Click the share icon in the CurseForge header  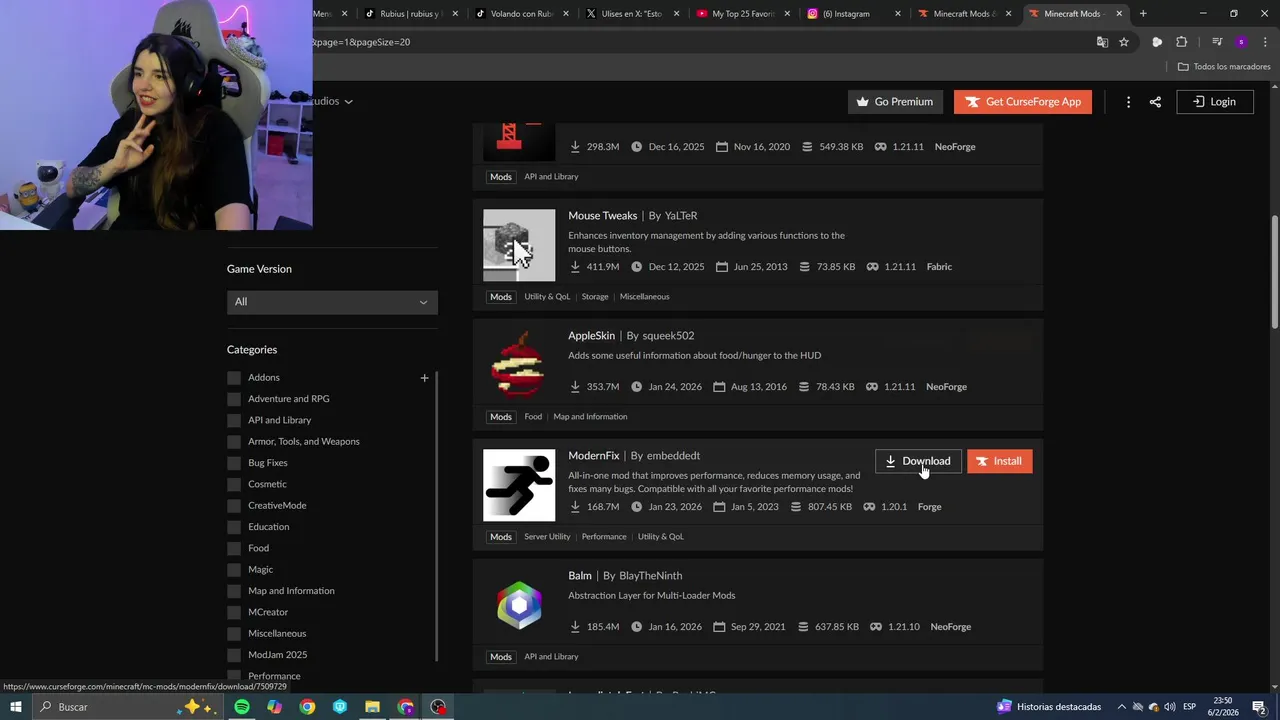click(1155, 102)
